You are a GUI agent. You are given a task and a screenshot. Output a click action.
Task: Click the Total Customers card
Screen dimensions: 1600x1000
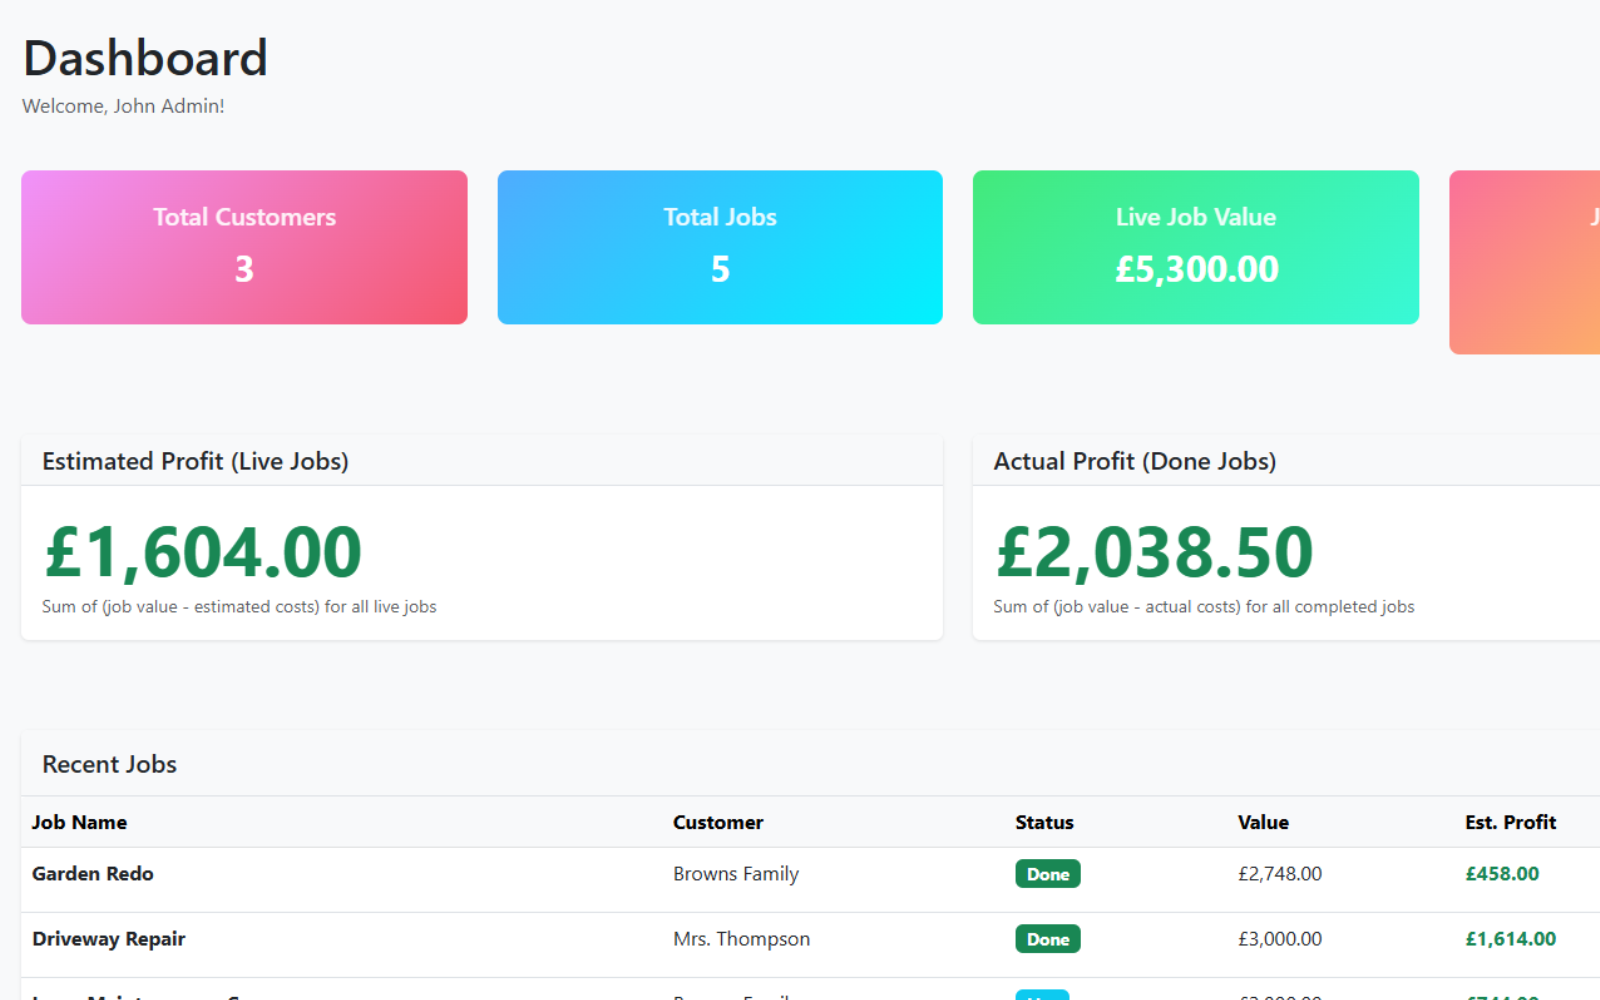click(244, 247)
